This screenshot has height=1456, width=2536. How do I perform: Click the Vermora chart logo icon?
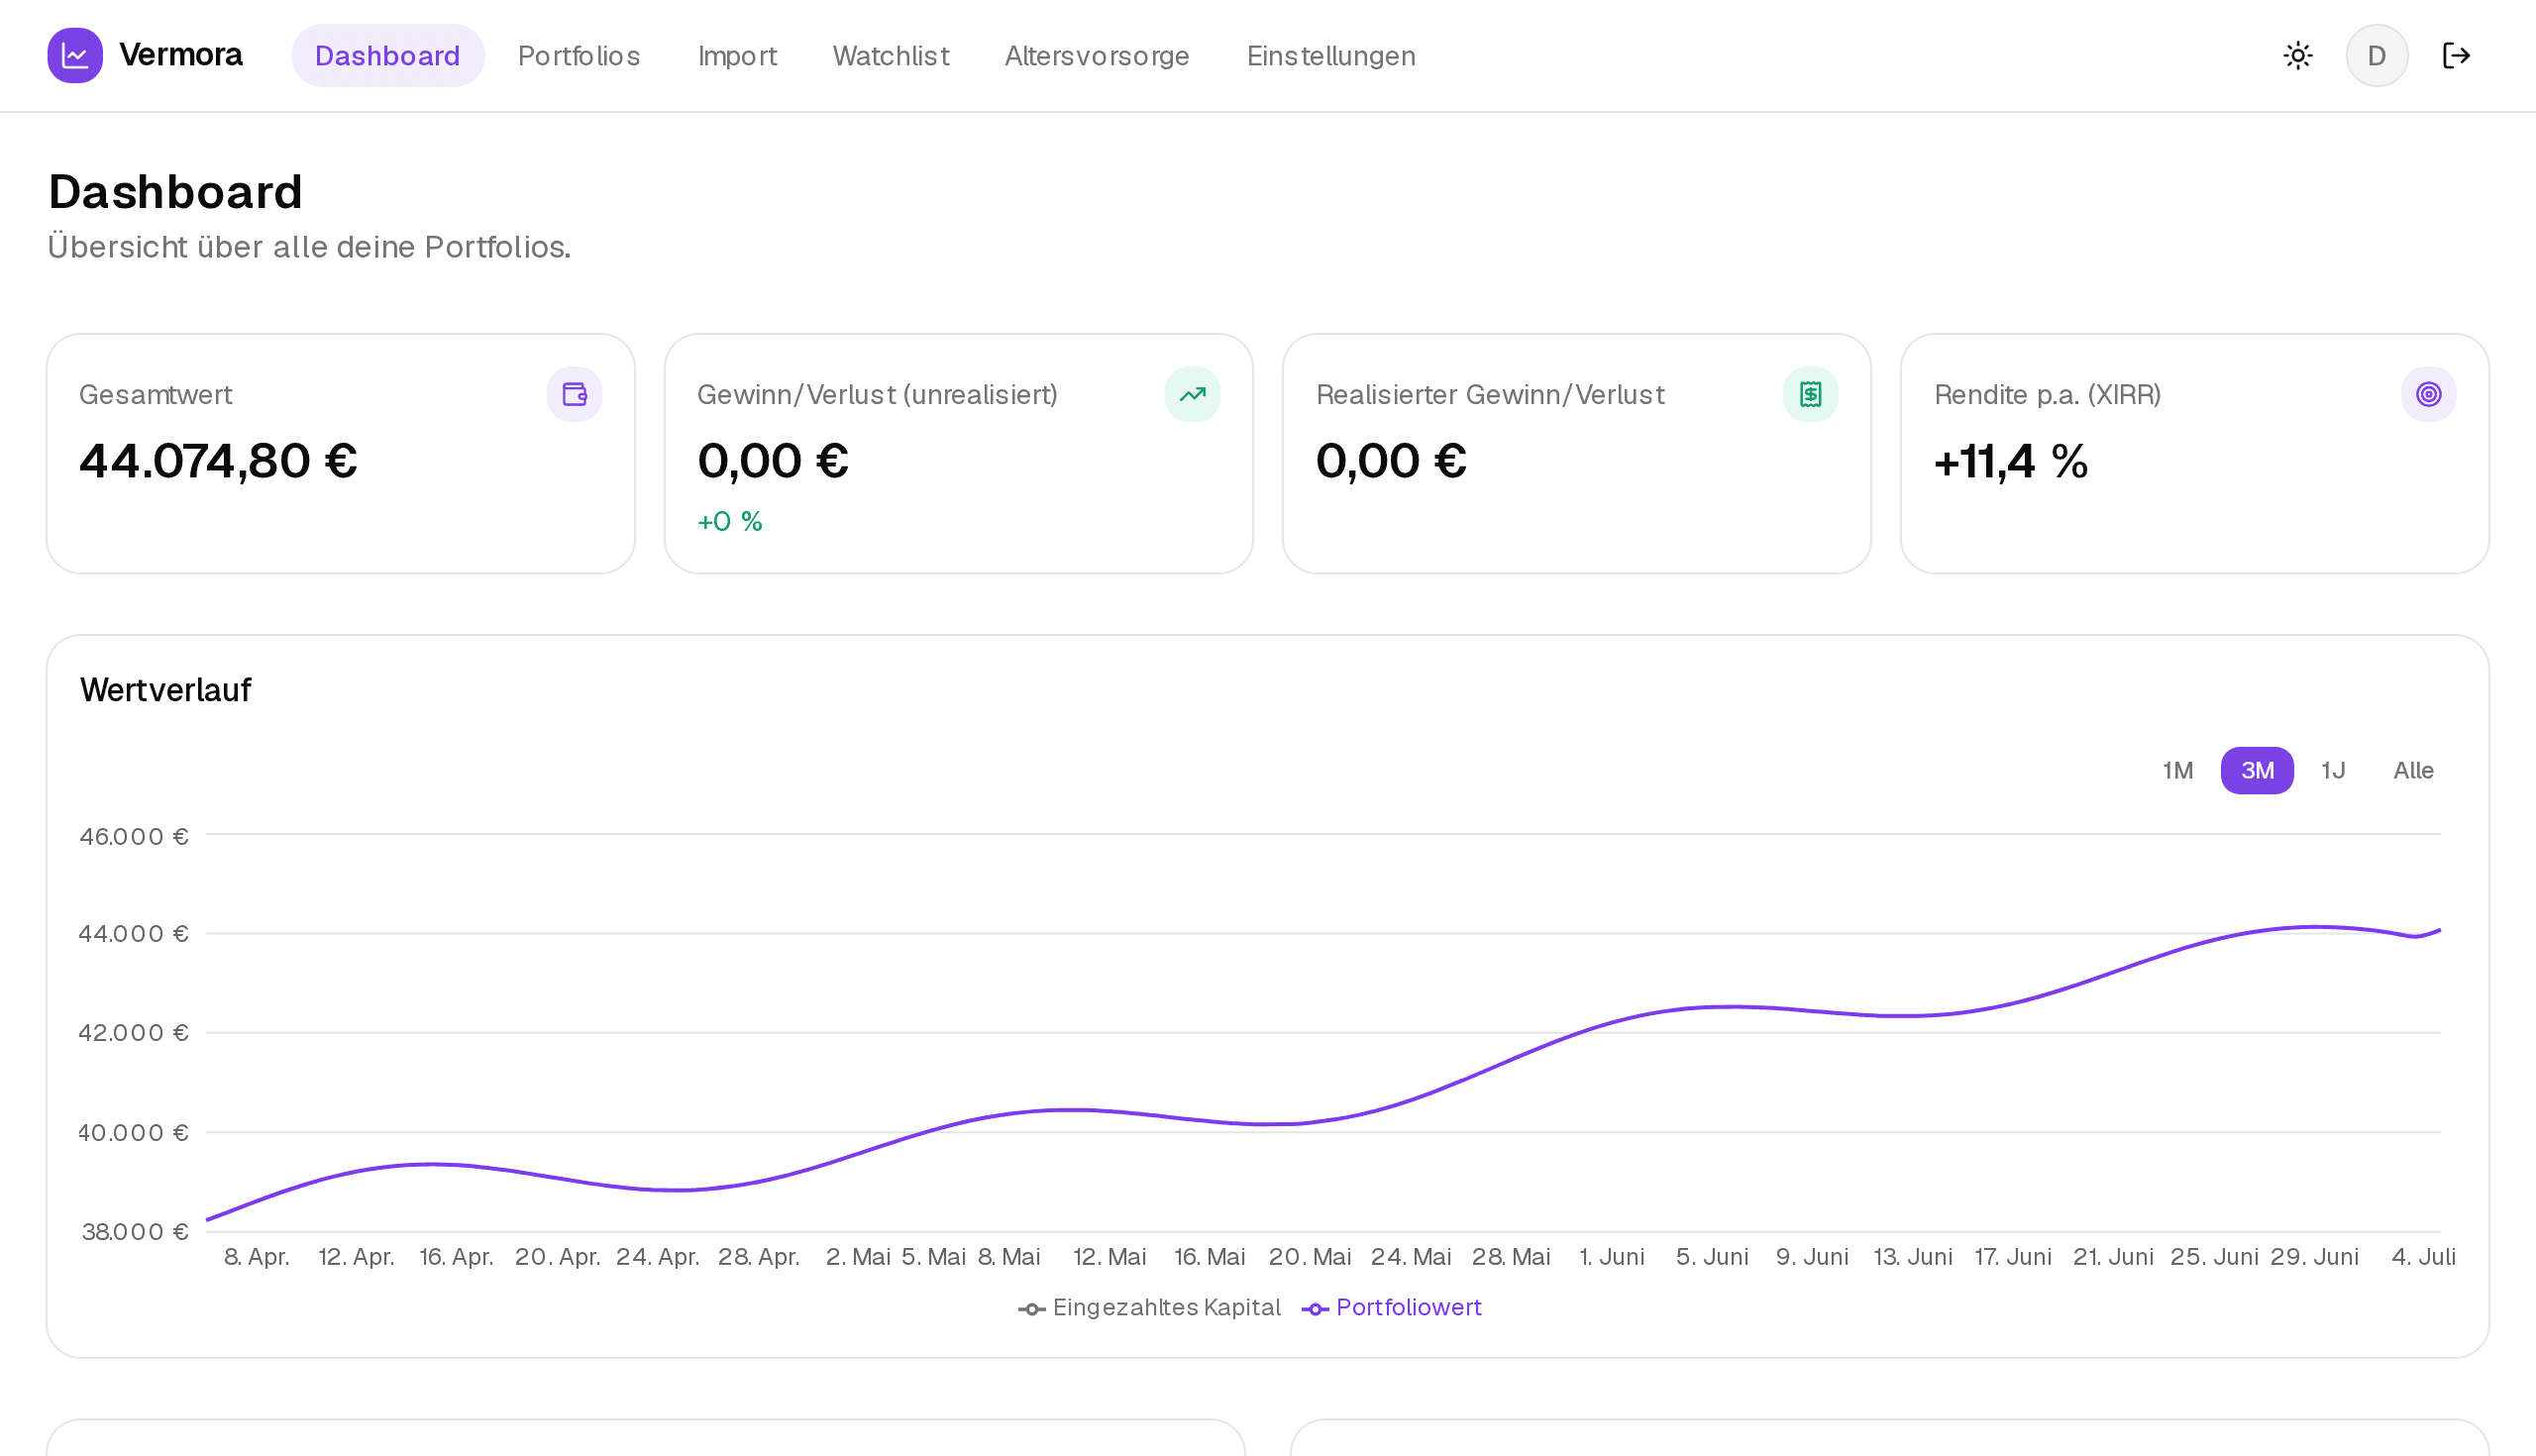(75, 55)
